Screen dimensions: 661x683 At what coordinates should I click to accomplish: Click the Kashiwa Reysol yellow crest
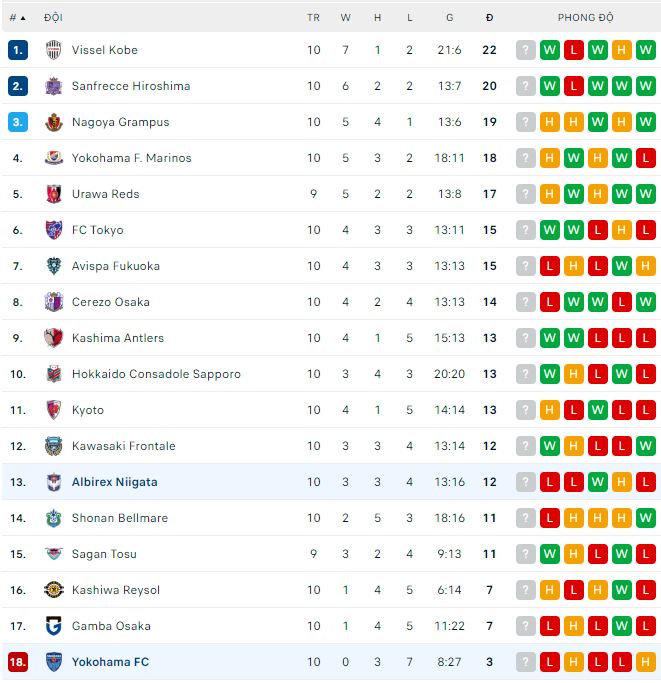(x=54, y=590)
